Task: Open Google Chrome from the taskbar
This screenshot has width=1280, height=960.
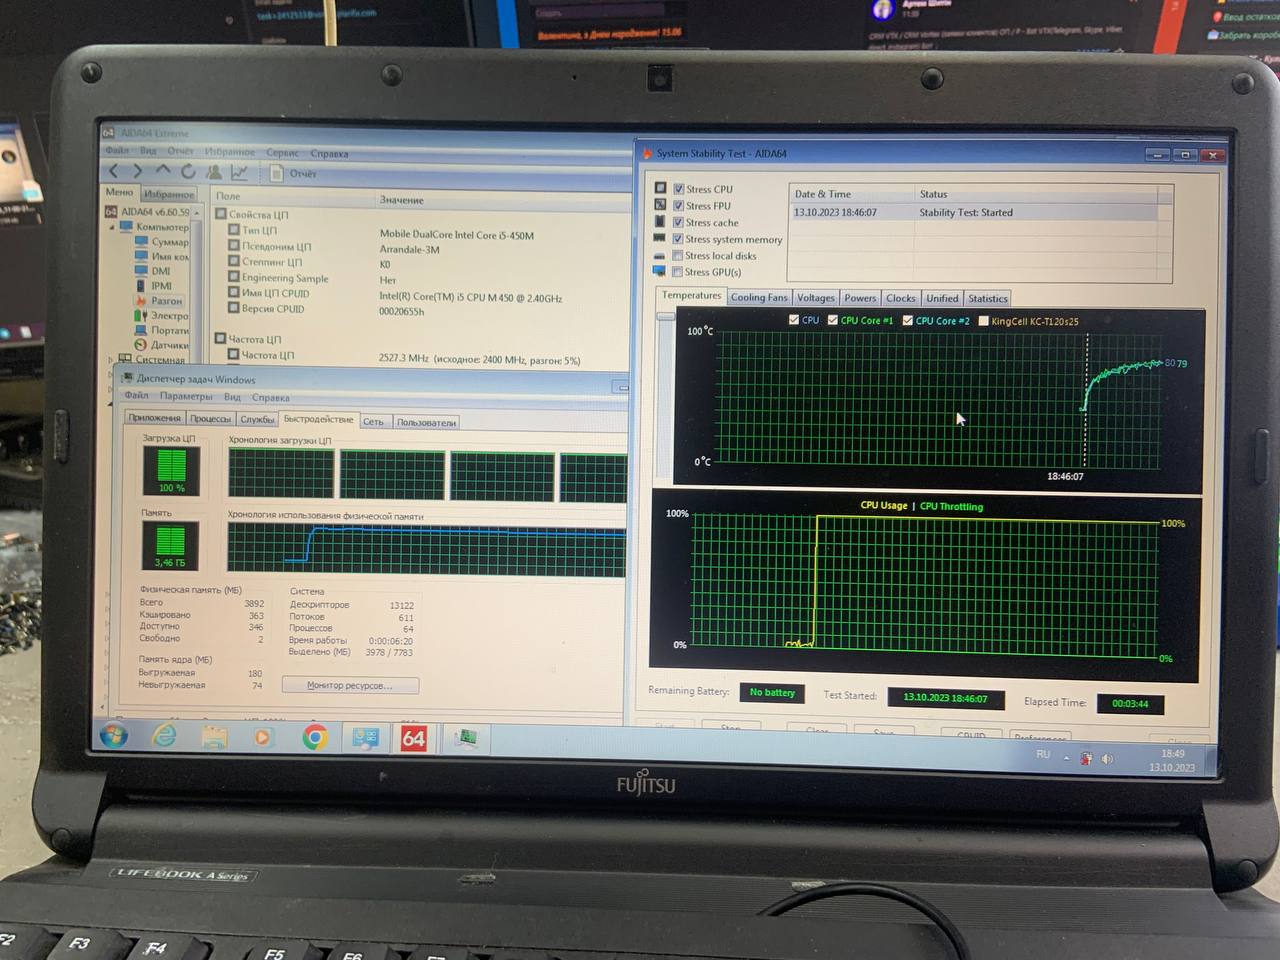Action: (315, 738)
